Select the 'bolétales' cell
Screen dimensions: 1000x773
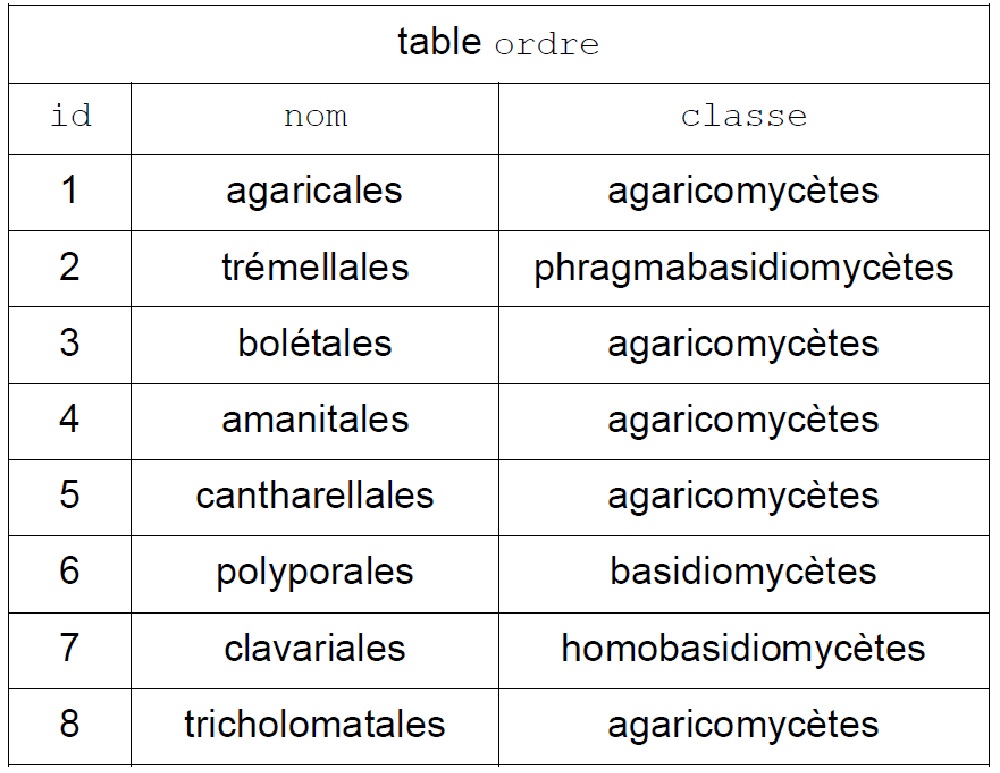coord(315,345)
